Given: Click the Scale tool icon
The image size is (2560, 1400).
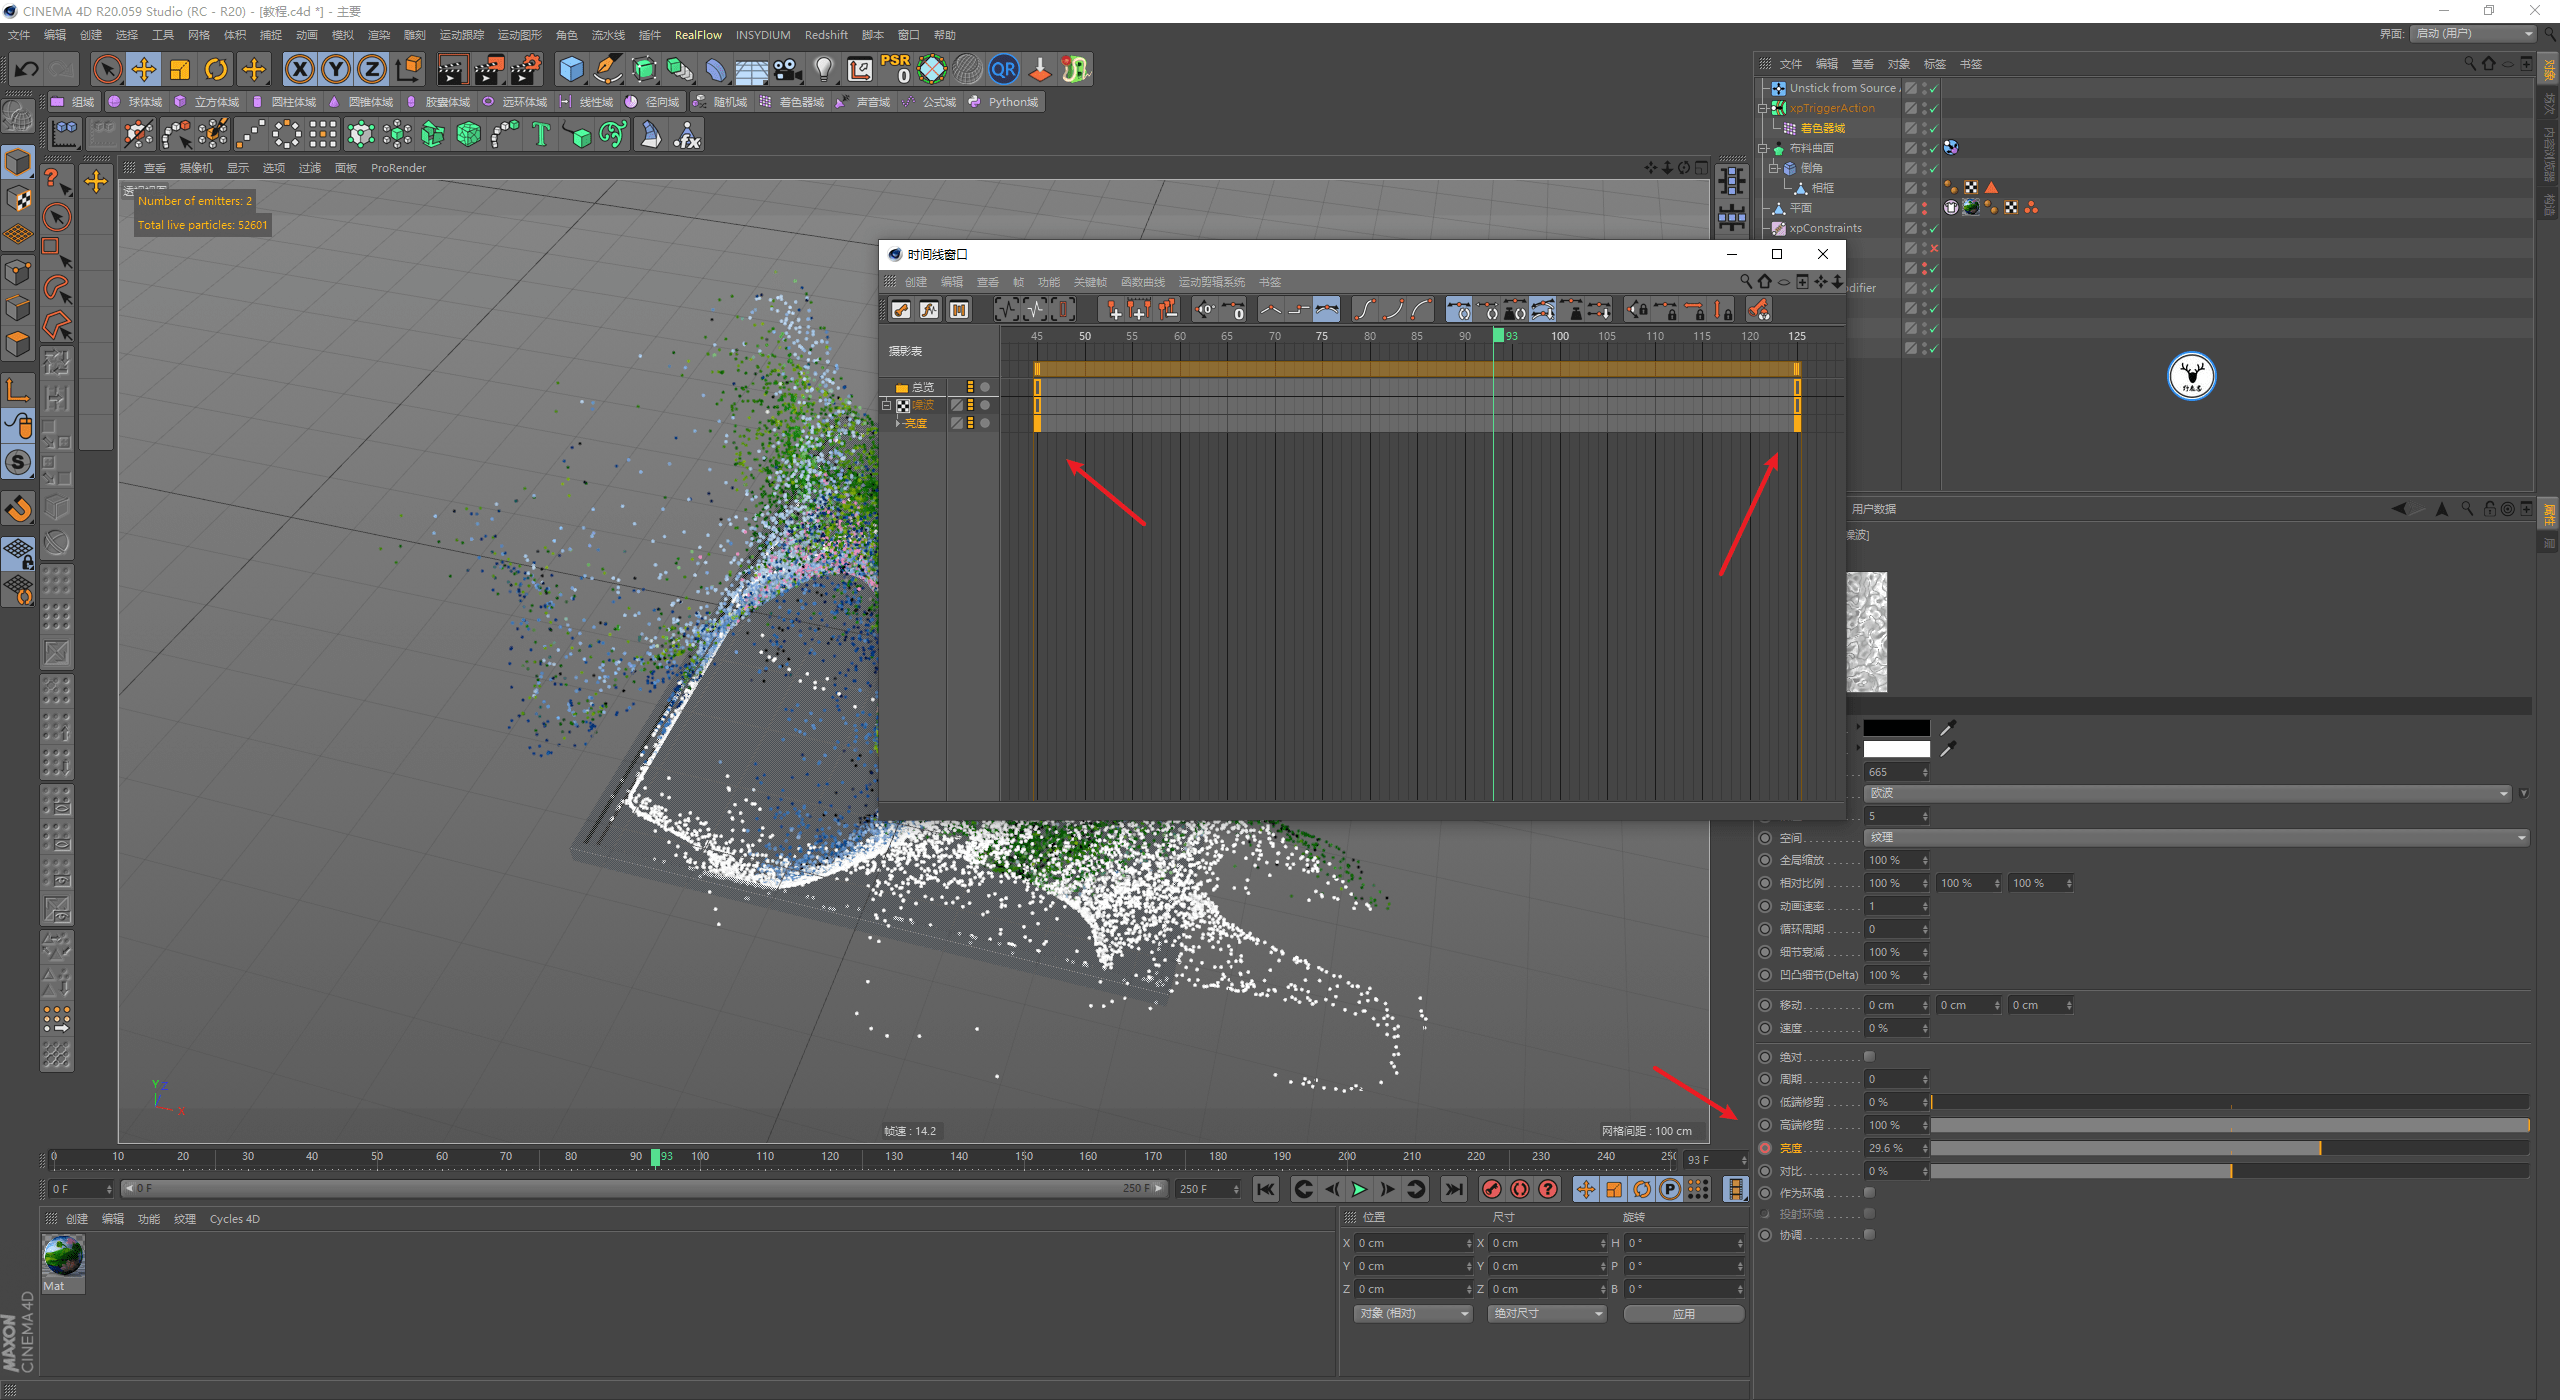Looking at the screenshot, I should point(180,69).
